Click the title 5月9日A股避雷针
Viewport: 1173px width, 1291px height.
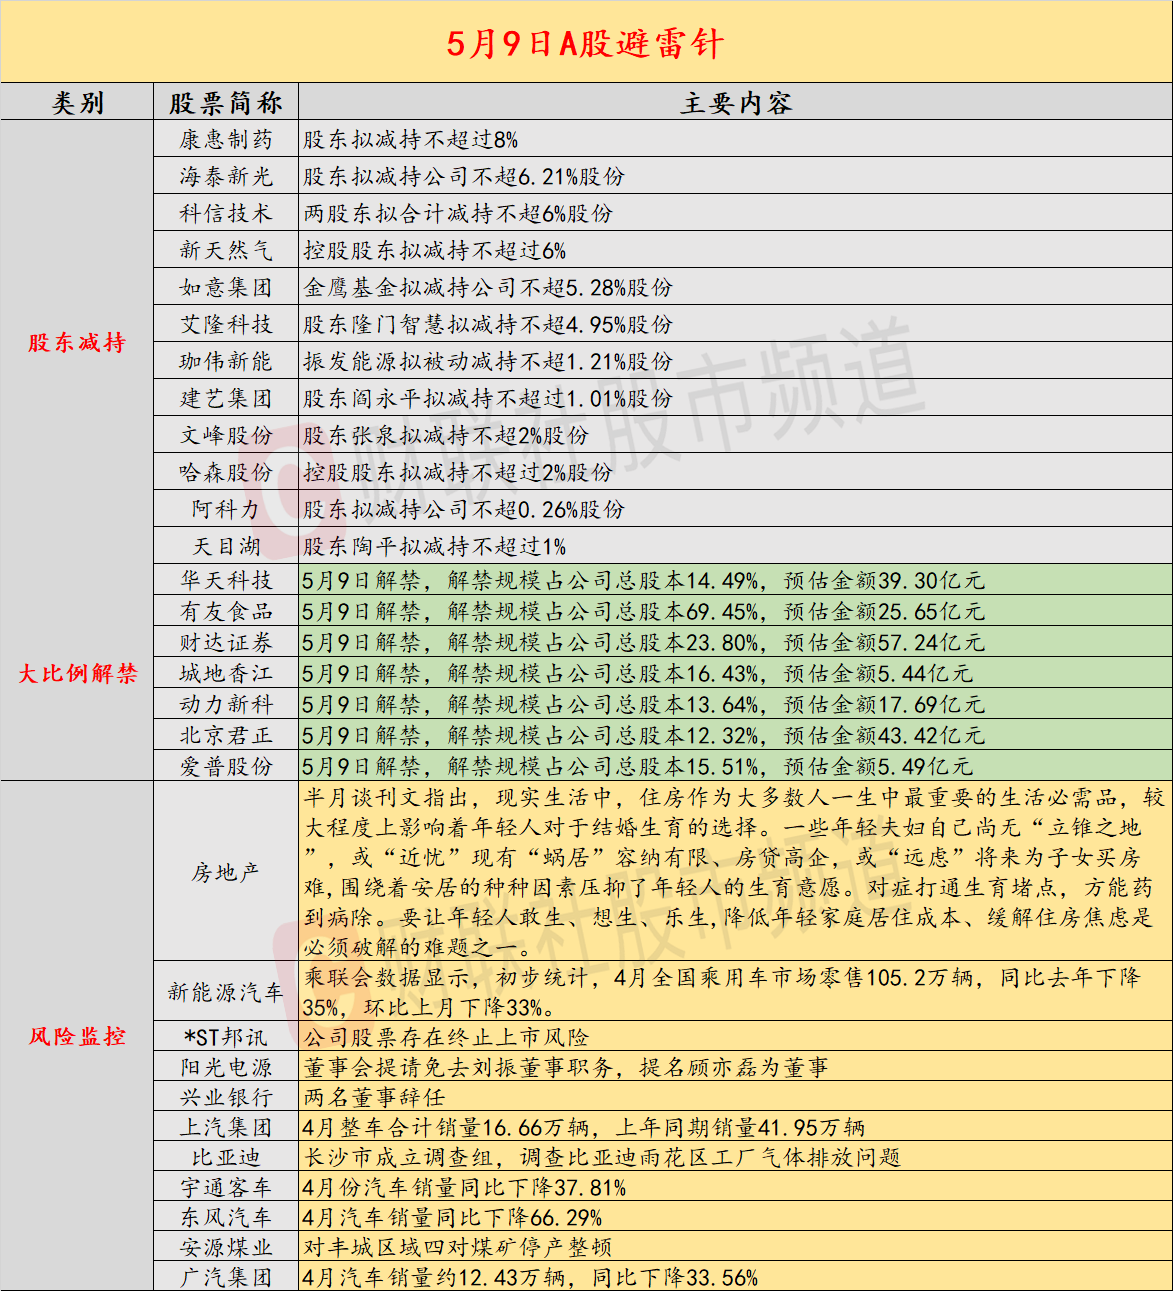[585, 43]
